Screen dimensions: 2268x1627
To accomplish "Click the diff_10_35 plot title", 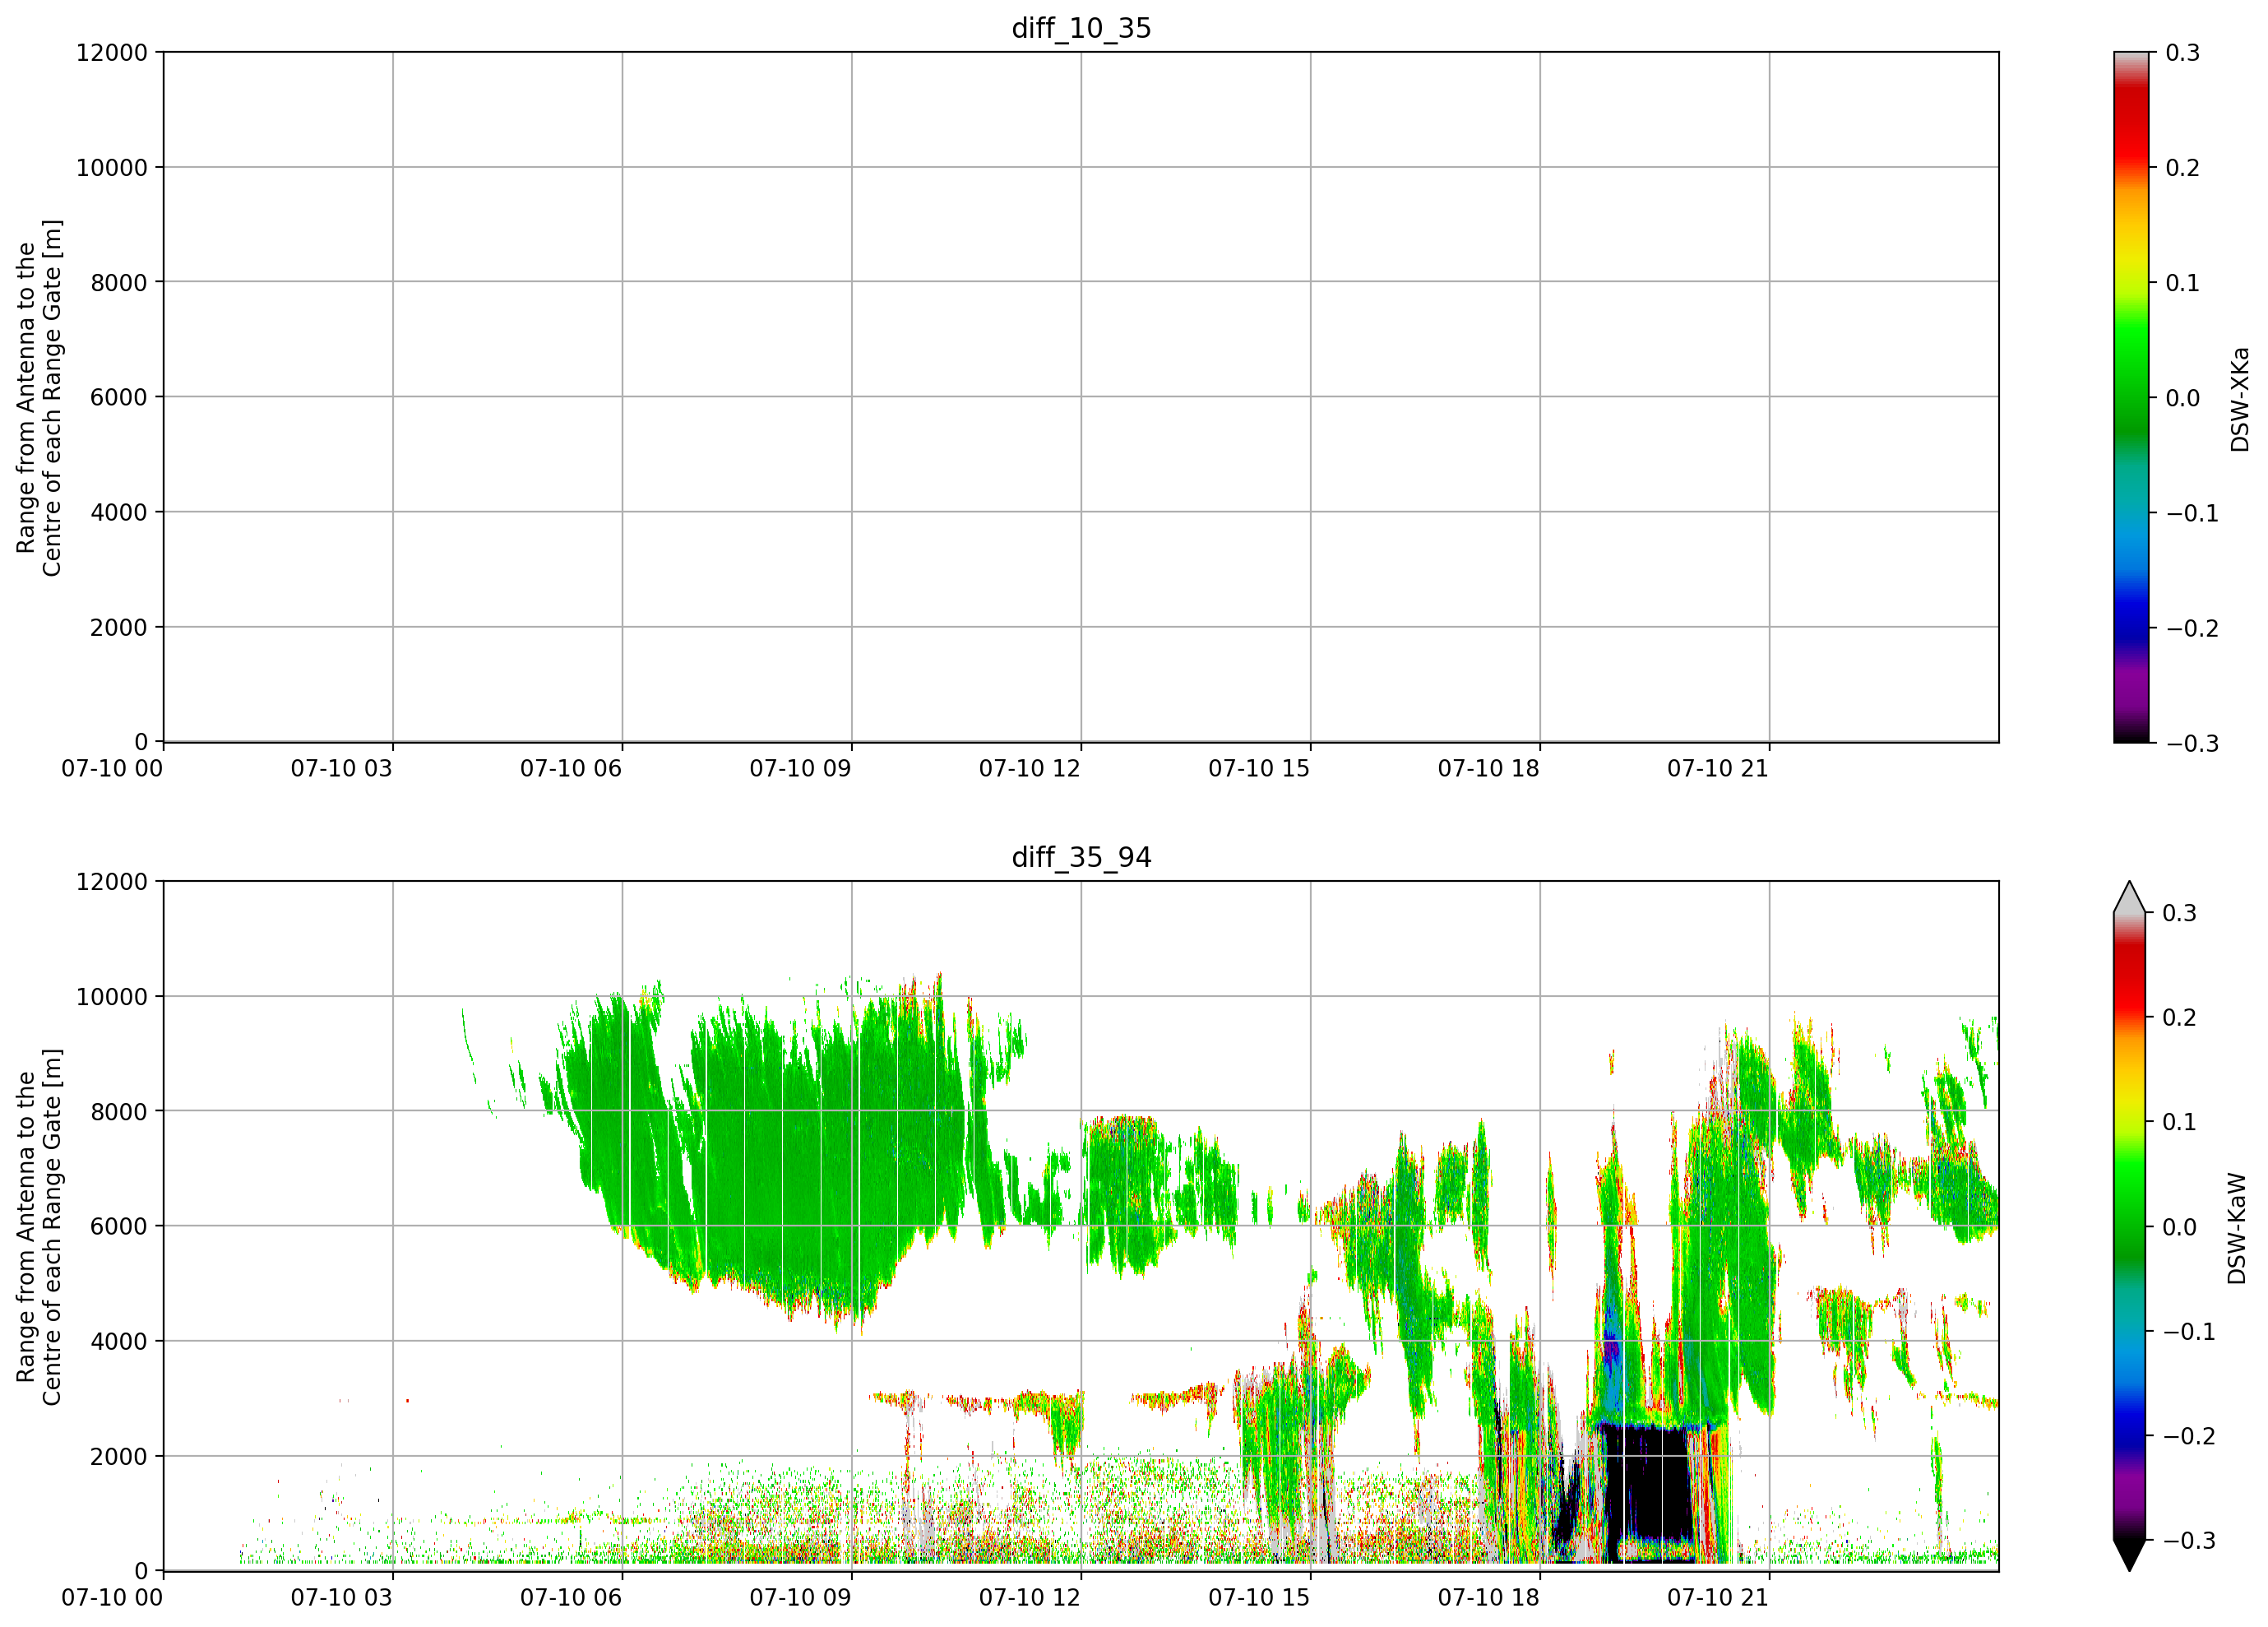I will pos(1081,28).
